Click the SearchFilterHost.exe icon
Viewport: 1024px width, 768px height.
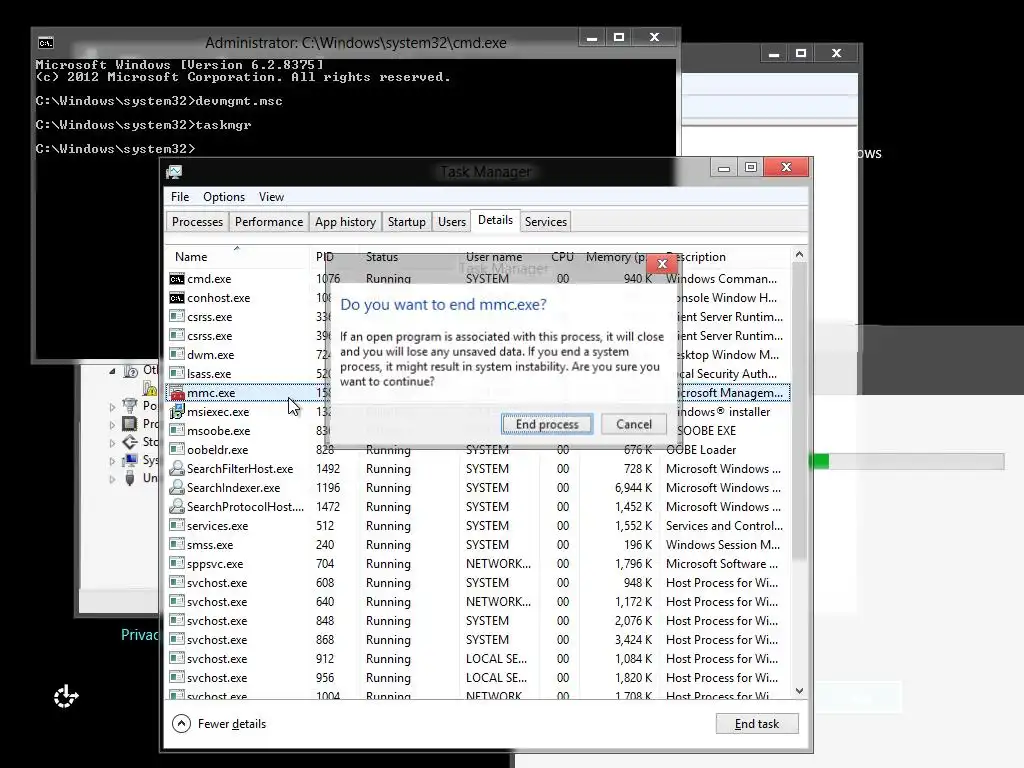pyautogui.click(x=176, y=469)
